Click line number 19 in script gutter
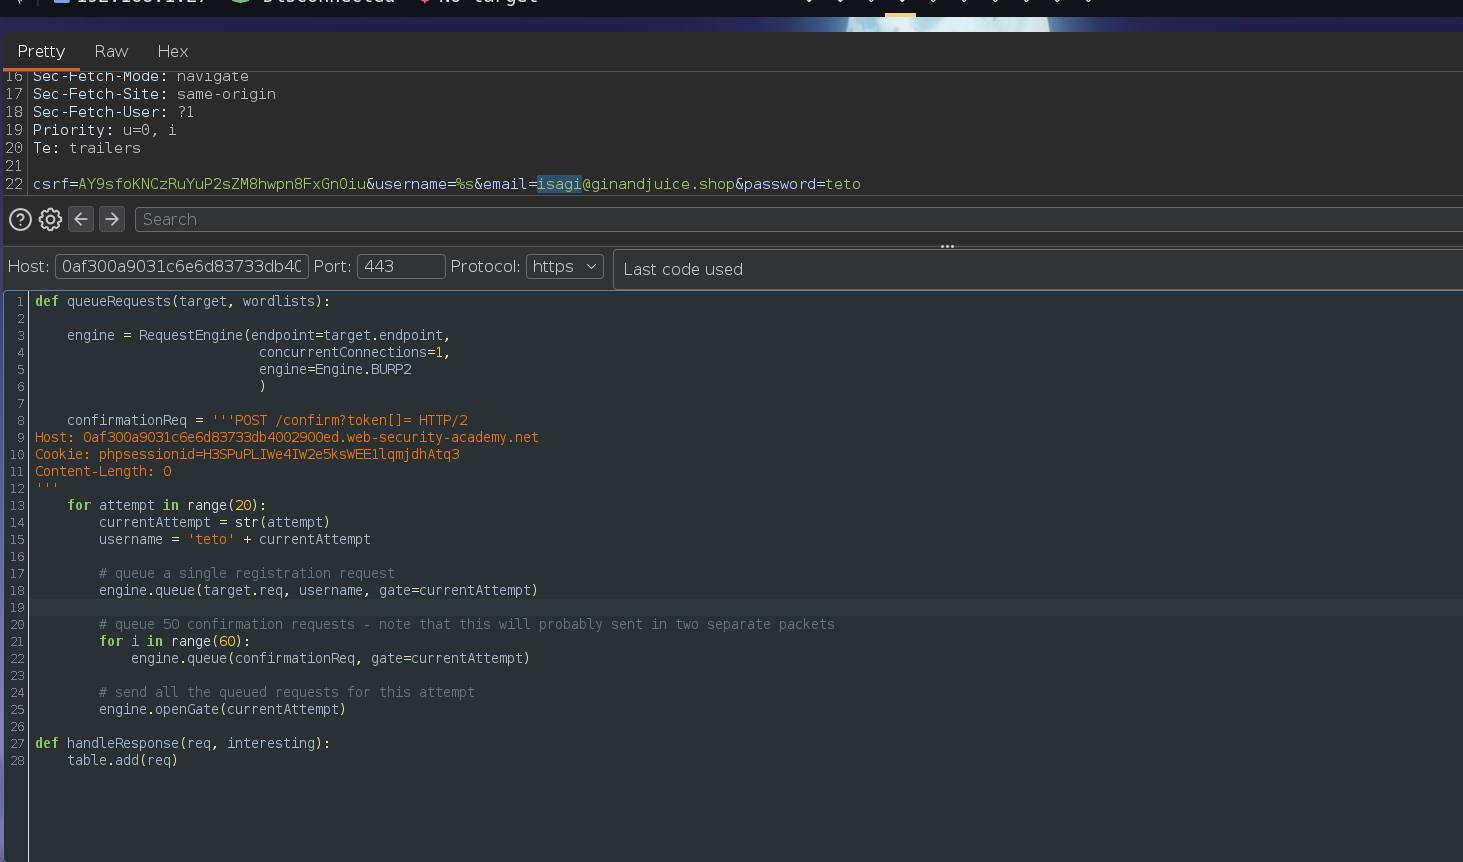The width and height of the screenshot is (1463, 862). pos(17,607)
